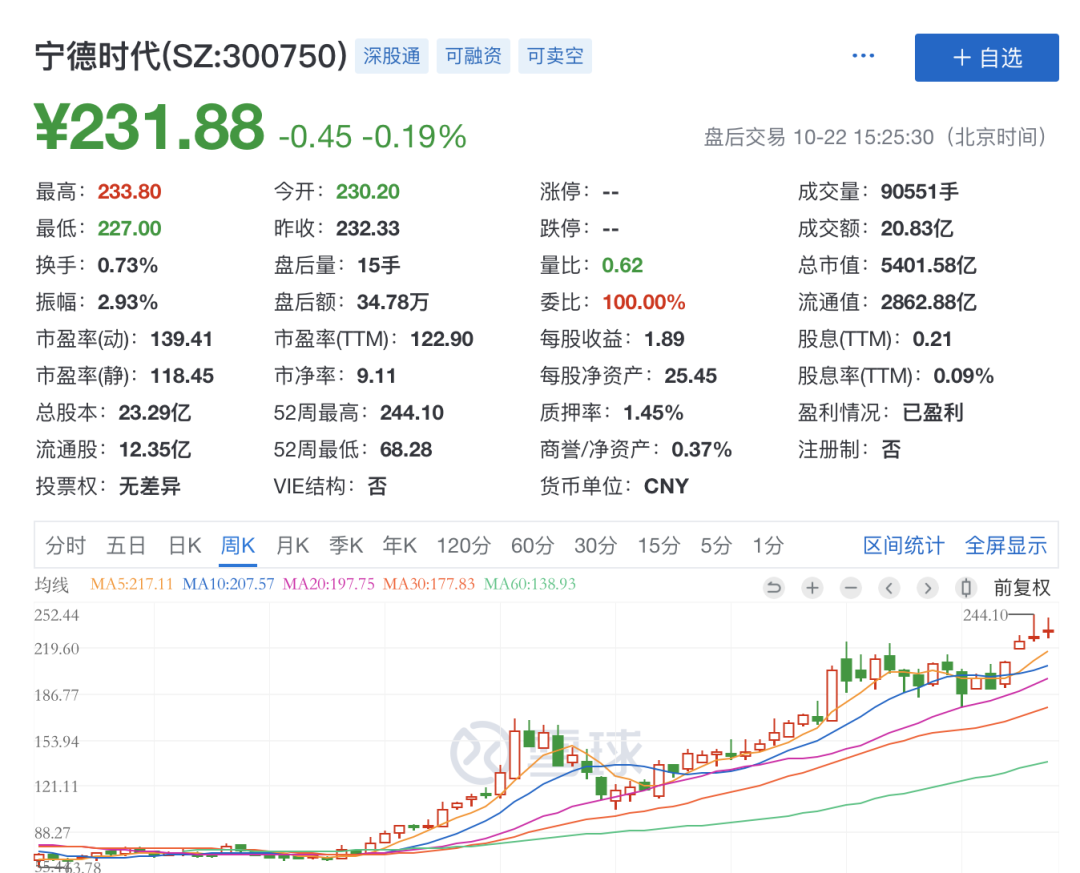
Task: Click the 总市值 value 5401.58亿
Action: click(x=928, y=265)
